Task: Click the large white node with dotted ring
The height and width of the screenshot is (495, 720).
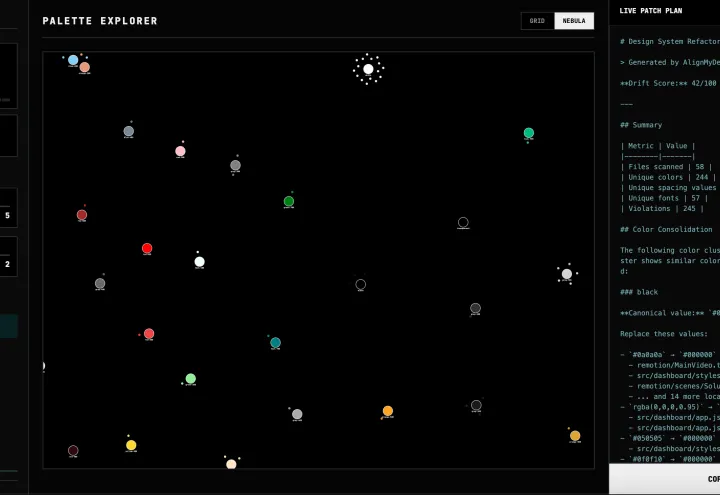Action: pos(368,69)
